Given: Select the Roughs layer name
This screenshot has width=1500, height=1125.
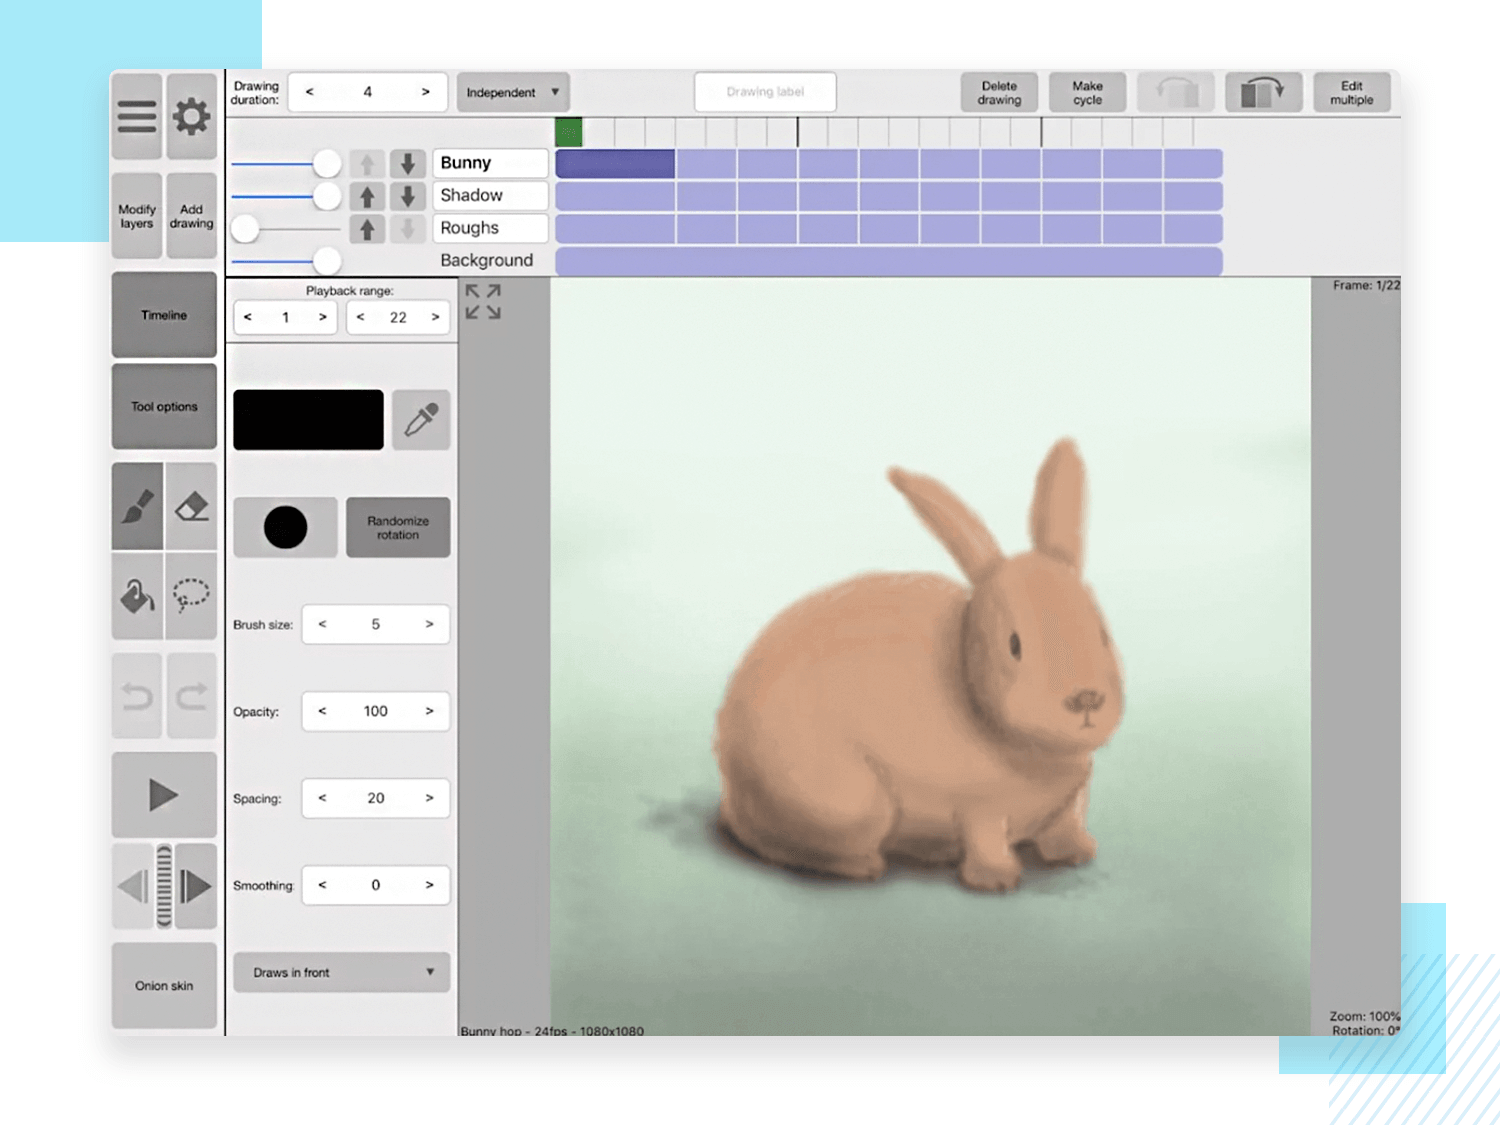Looking at the screenshot, I should coord(490,228).
